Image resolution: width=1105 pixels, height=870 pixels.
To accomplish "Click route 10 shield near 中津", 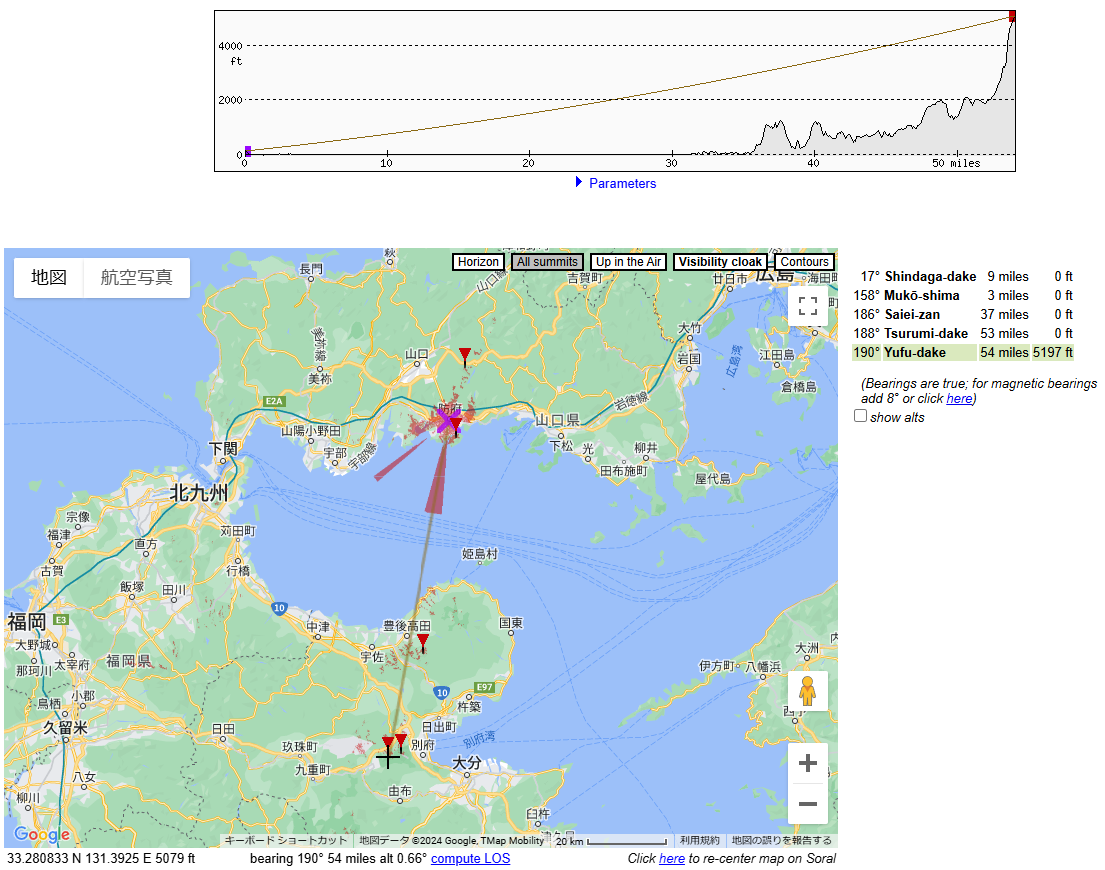I will (x=280, y=608).
